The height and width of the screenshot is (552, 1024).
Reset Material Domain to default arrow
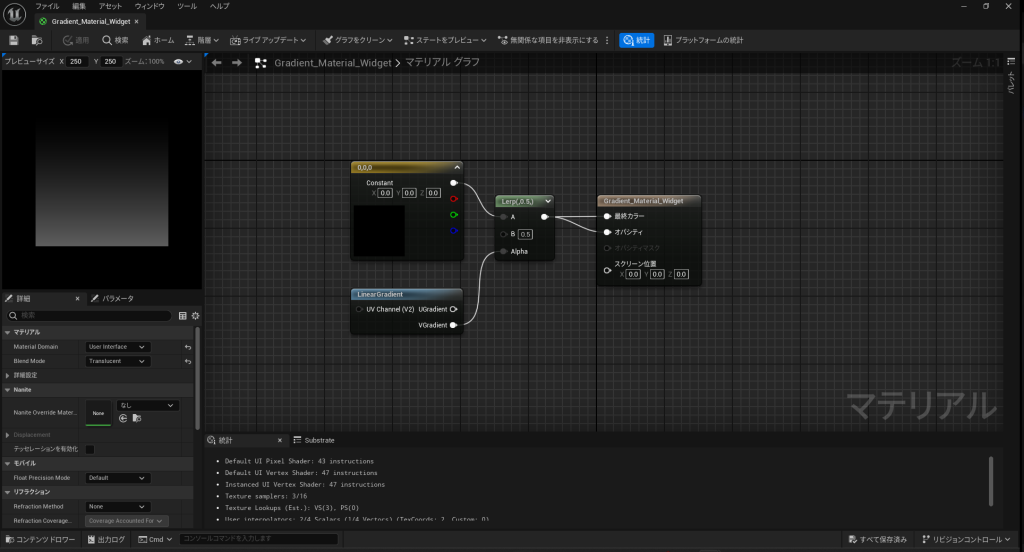point(187,347)
